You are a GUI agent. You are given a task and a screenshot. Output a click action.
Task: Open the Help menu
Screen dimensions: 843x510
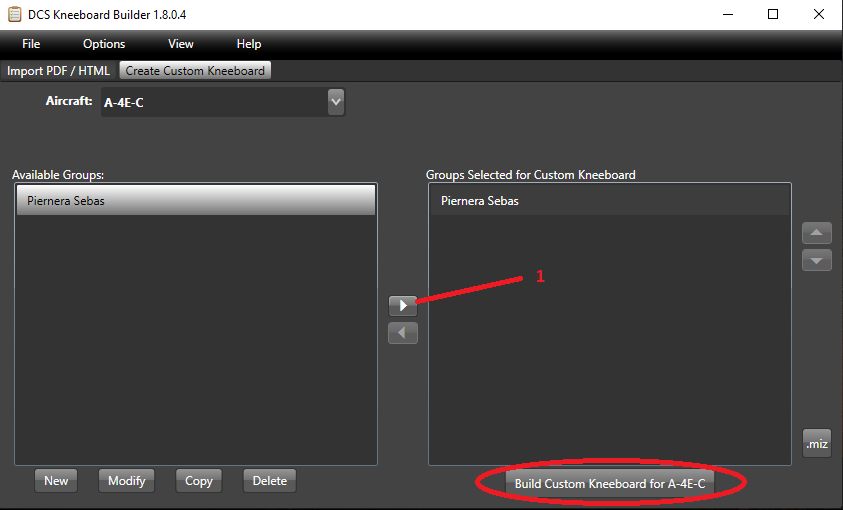pos(249,44)
